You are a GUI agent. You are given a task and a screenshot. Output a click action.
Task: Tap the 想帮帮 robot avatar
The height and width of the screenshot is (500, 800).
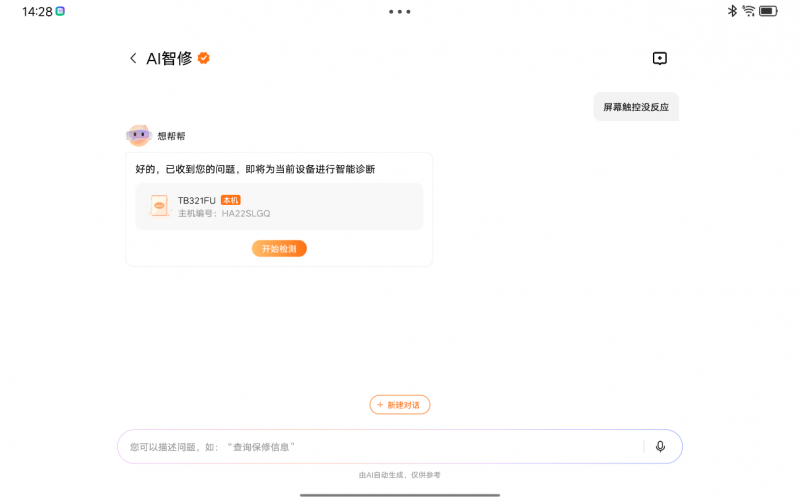(x=139, y=136)
